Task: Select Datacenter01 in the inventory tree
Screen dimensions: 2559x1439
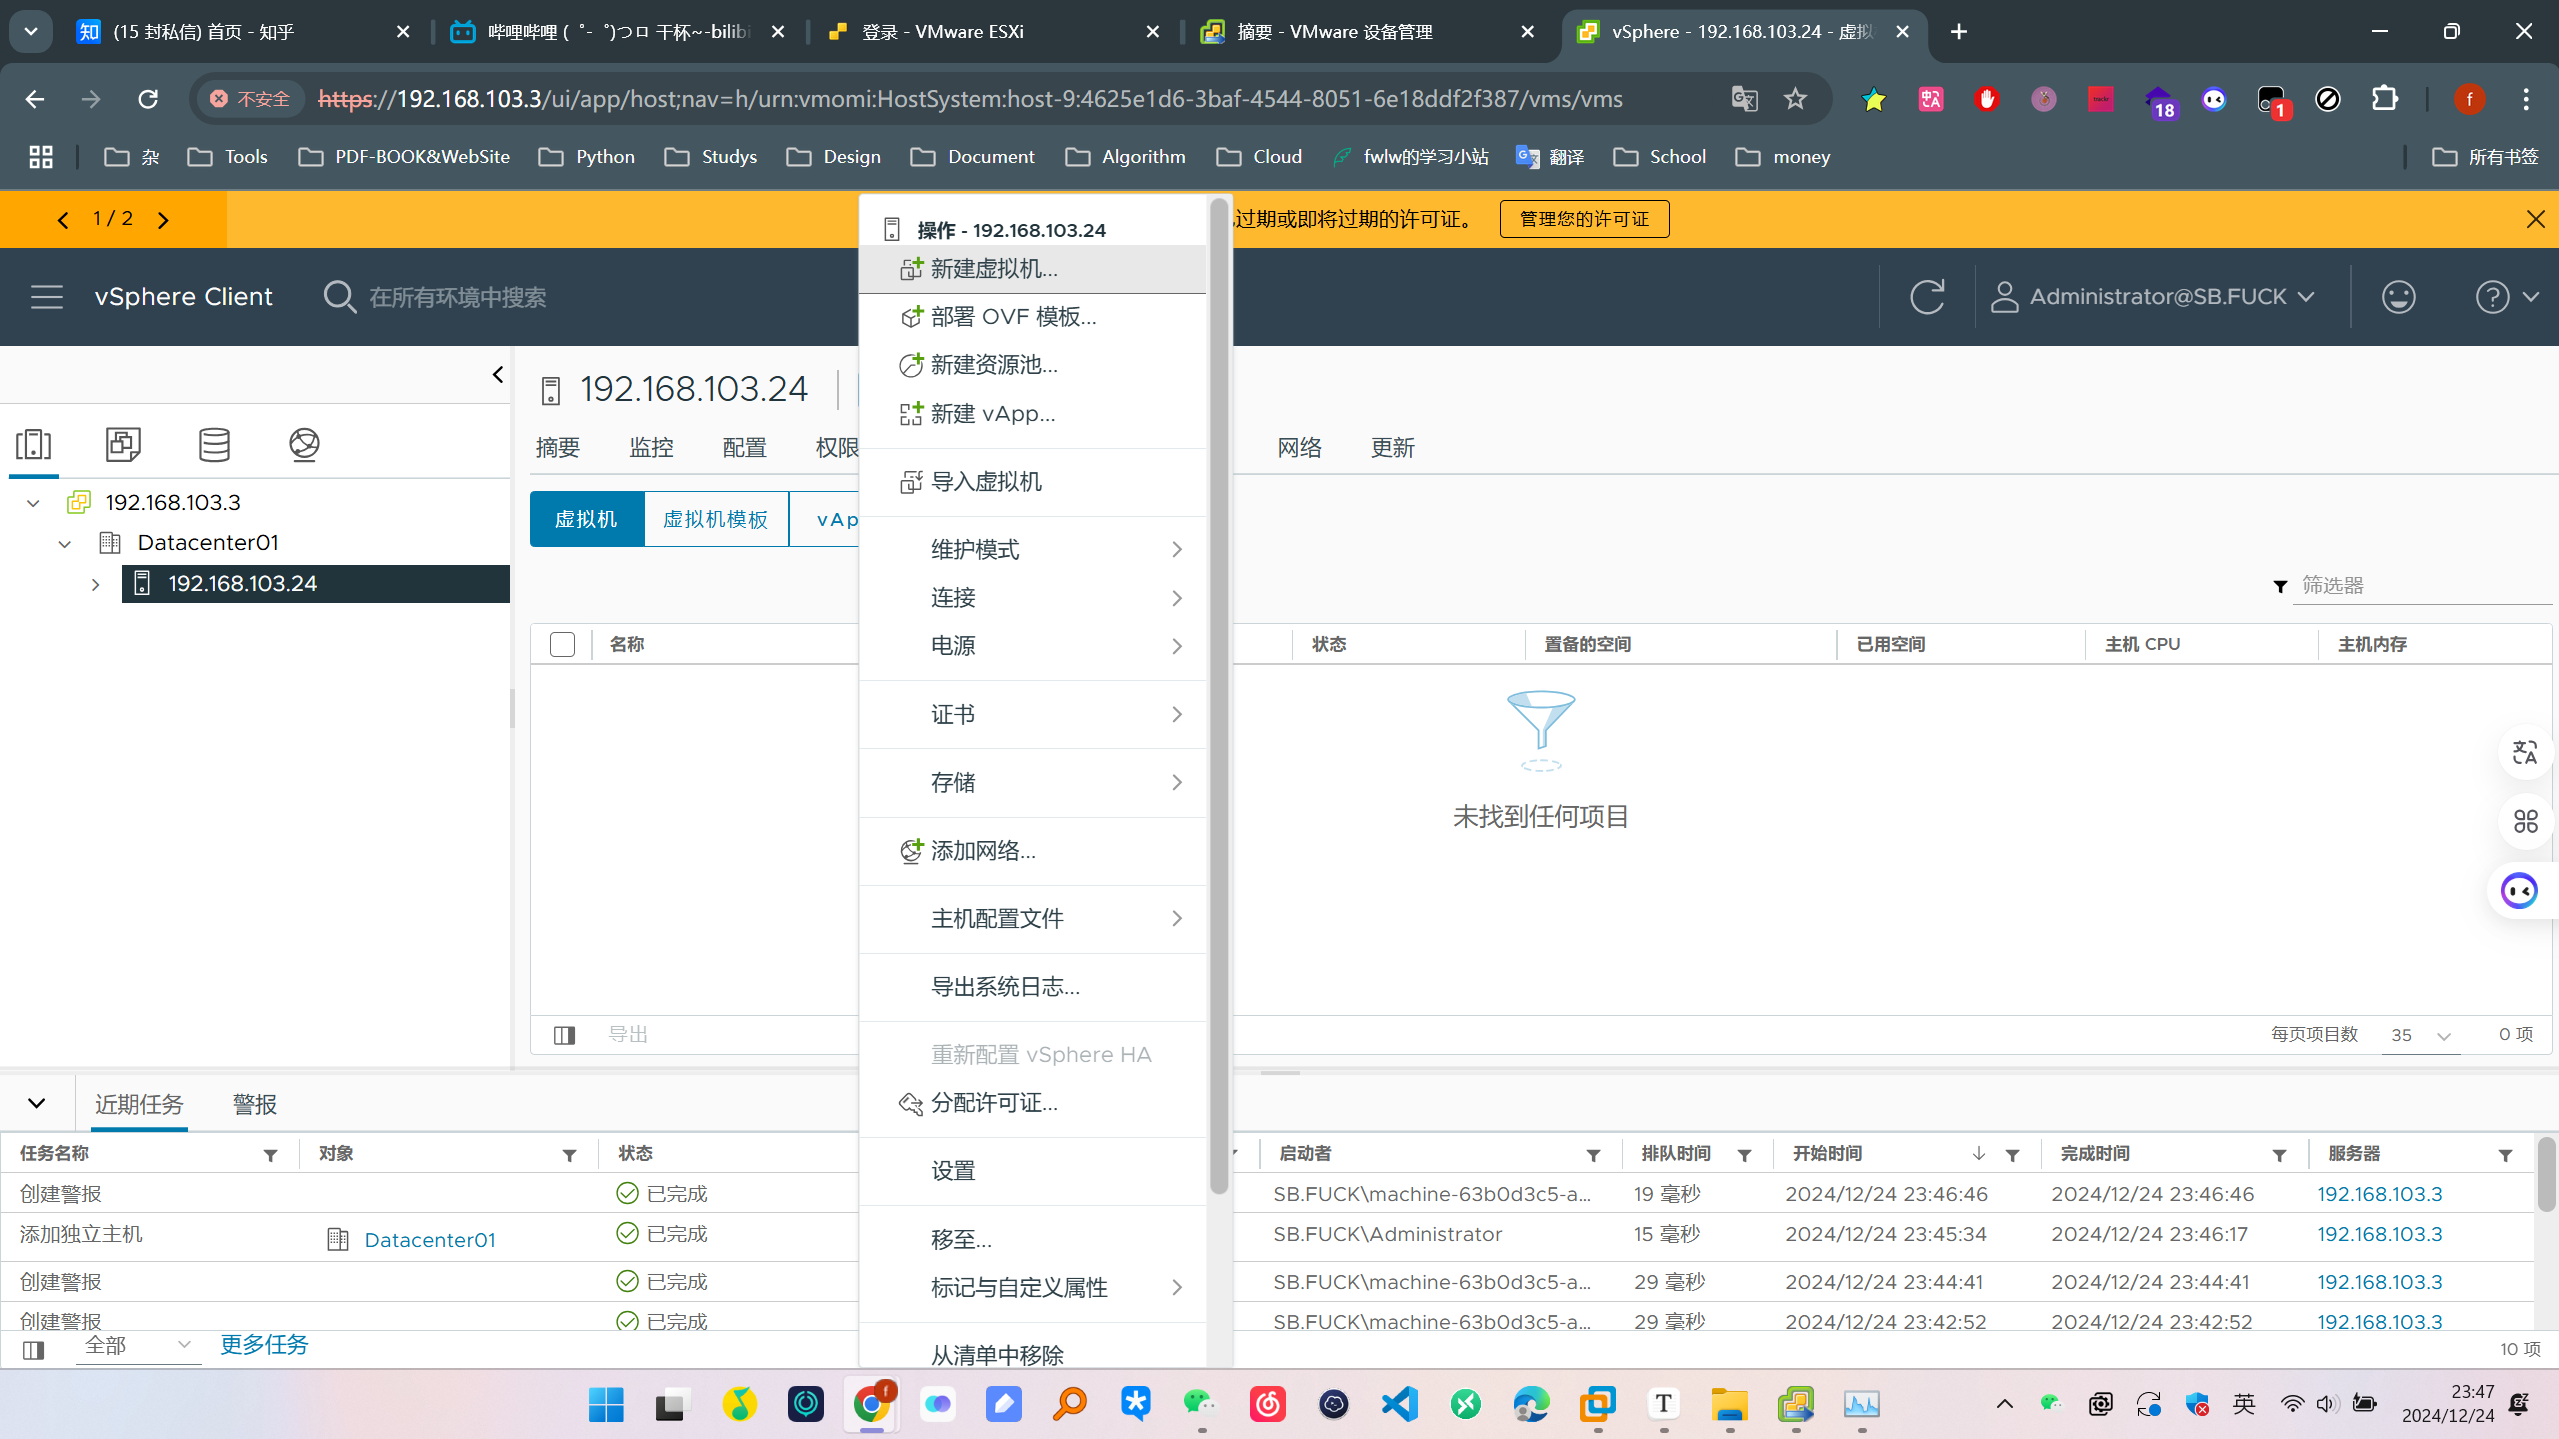Action: click(x=208, y=543)
